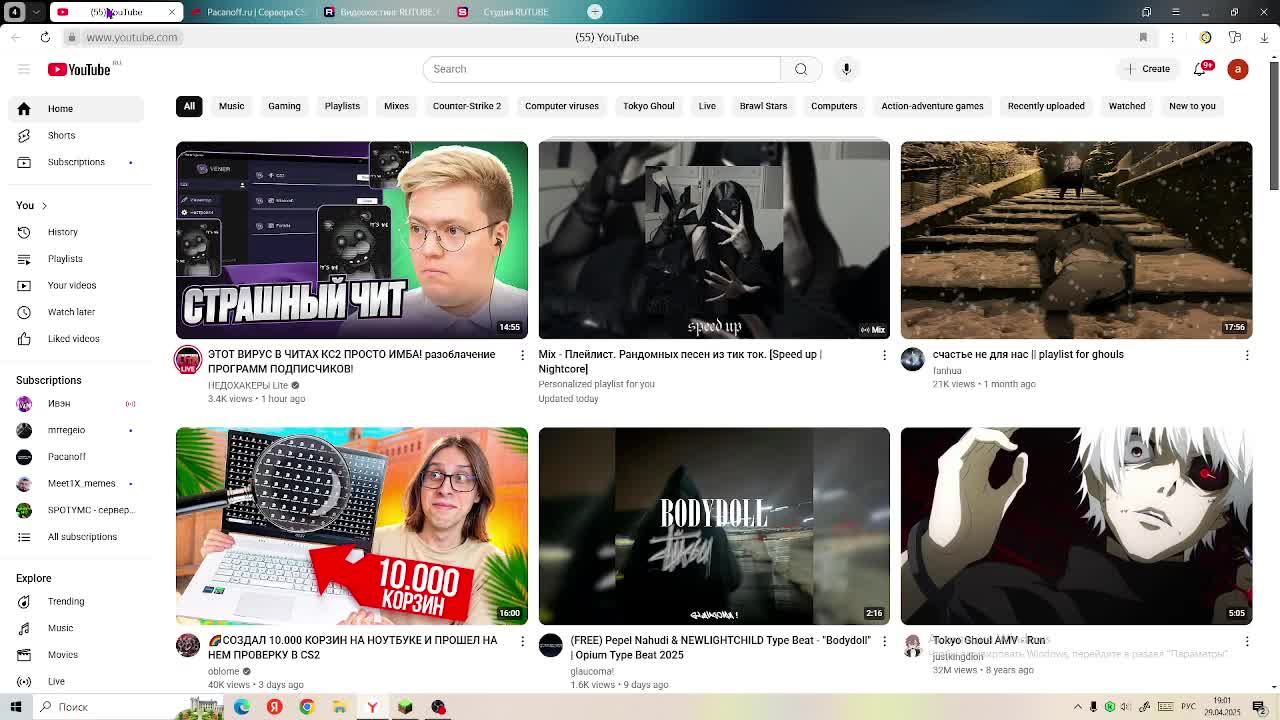
Task: Open All subscriptions in the sidebar
Action: click(80, 537)
